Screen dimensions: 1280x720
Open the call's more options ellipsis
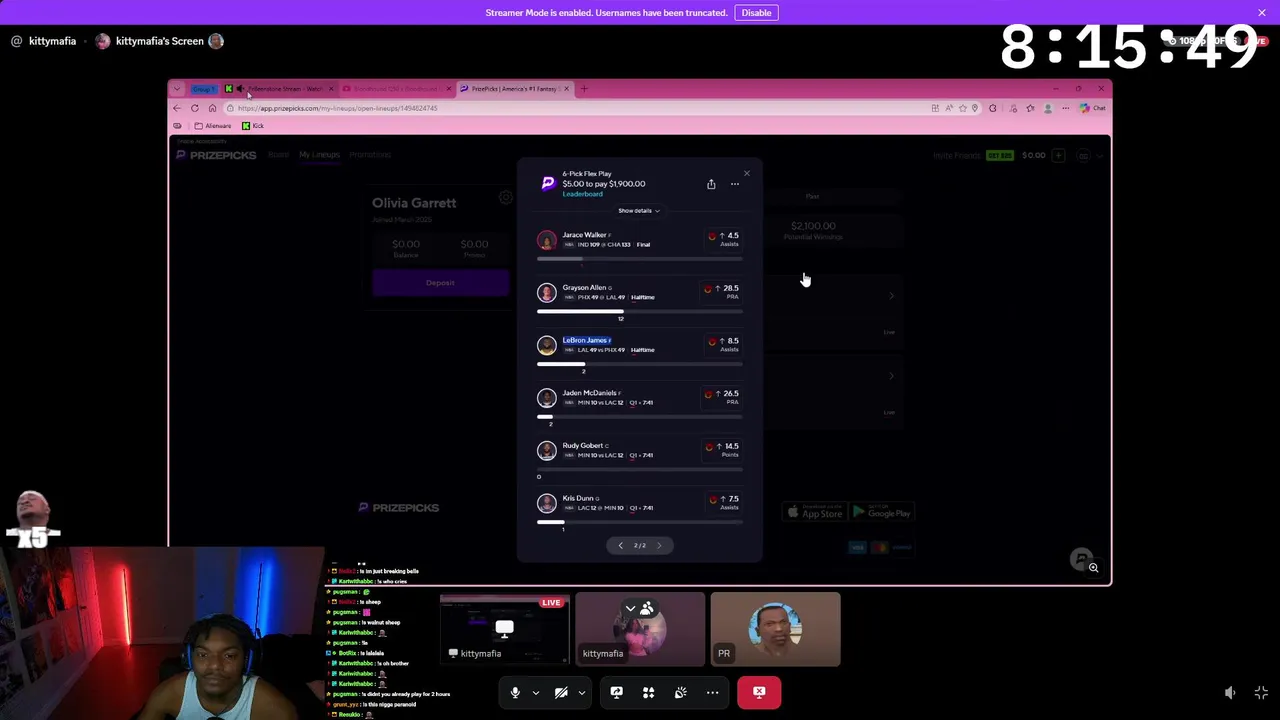(x=712, y=692)
